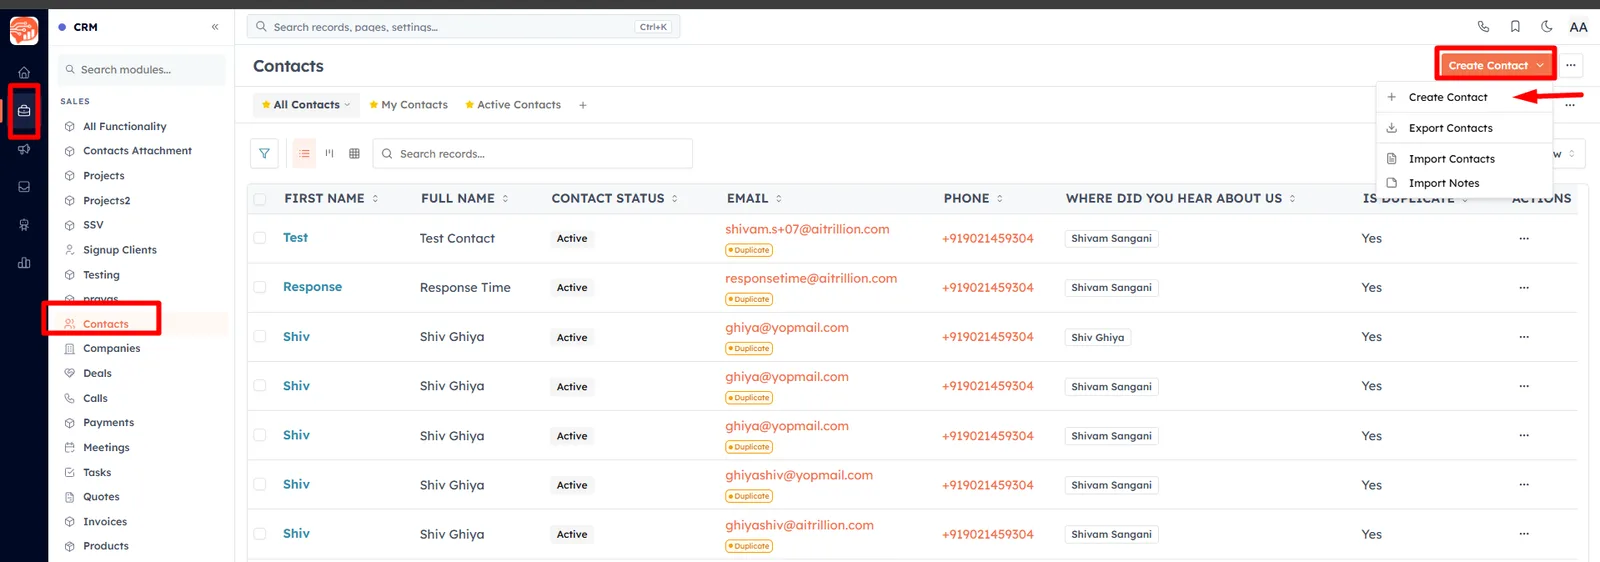Open the All Contacts view dropdown
This screenshot has height=562, width=1600.
pos(306,105)
